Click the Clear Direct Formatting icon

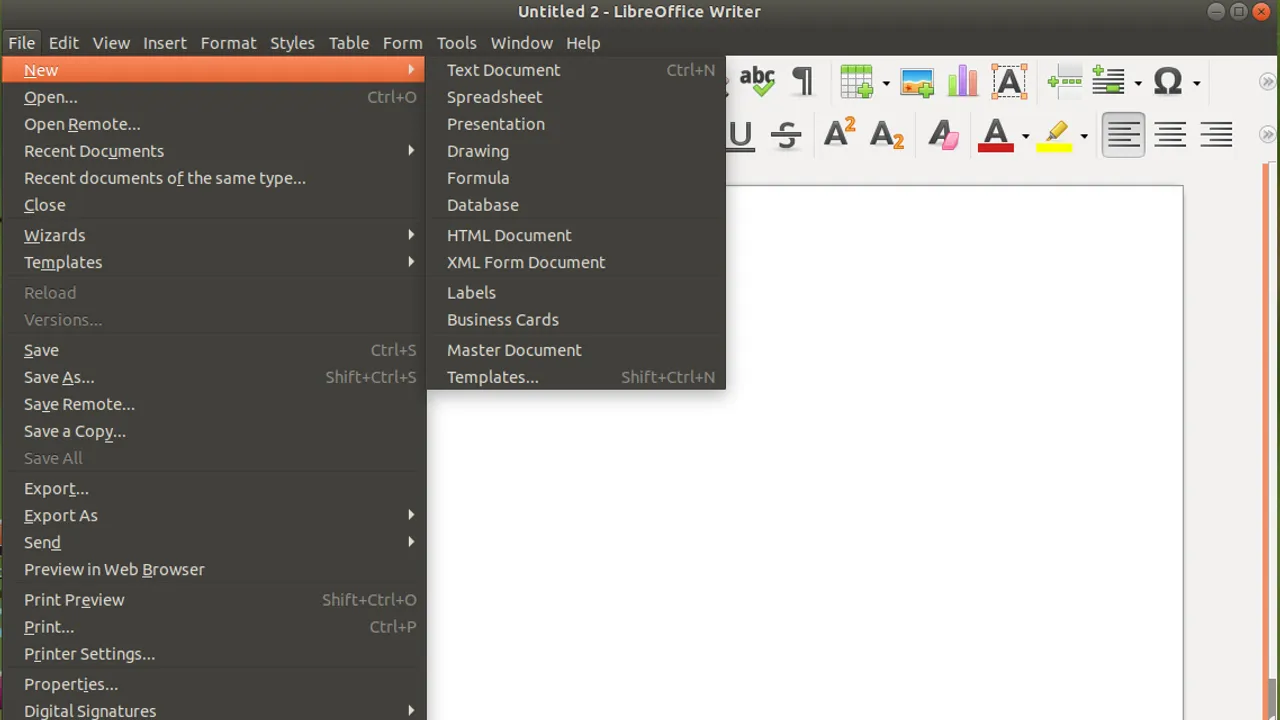click(x=943, y=135)
